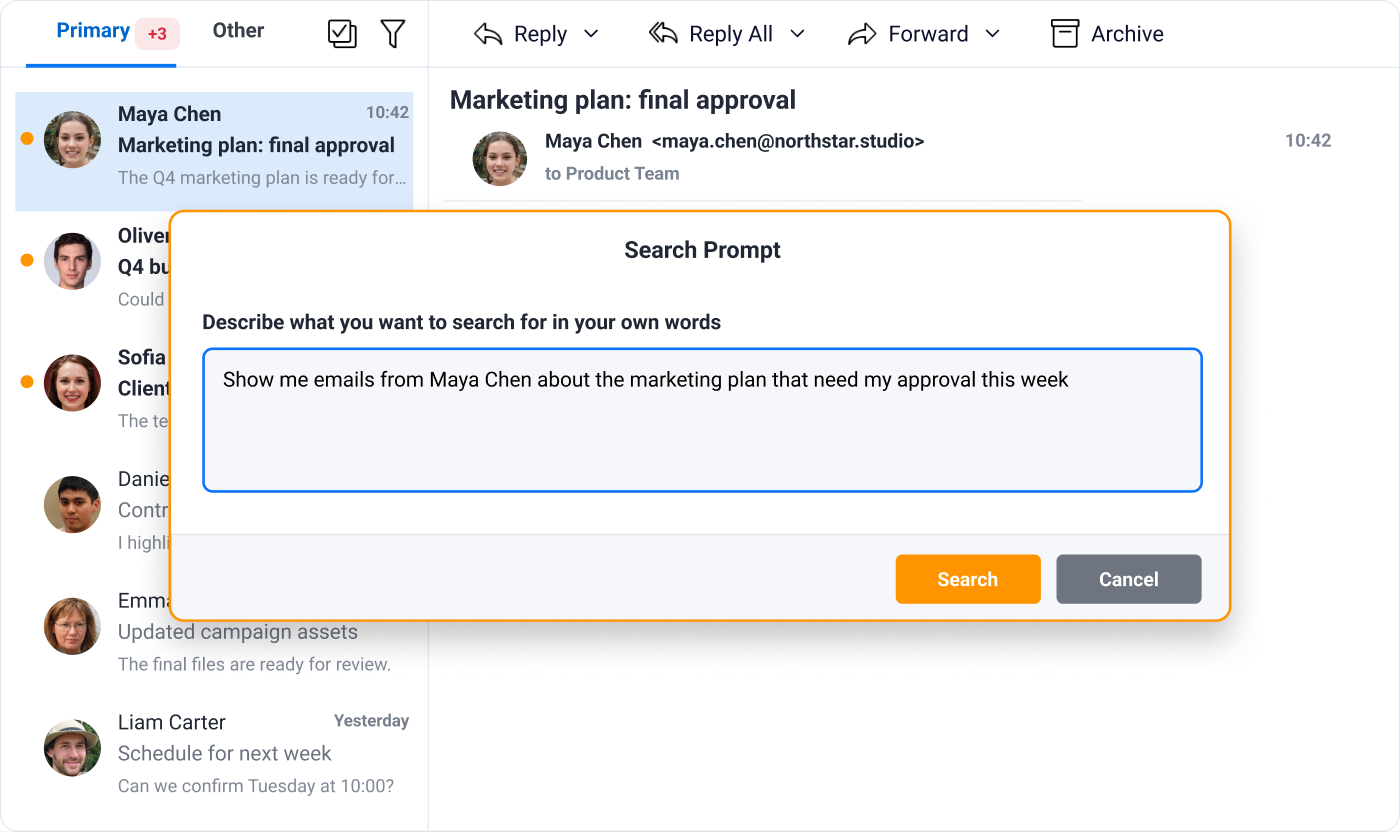Screen dimensions: 1400x832
Task: Click the "Liam Carter" sender name
Action: pos(172,722)
